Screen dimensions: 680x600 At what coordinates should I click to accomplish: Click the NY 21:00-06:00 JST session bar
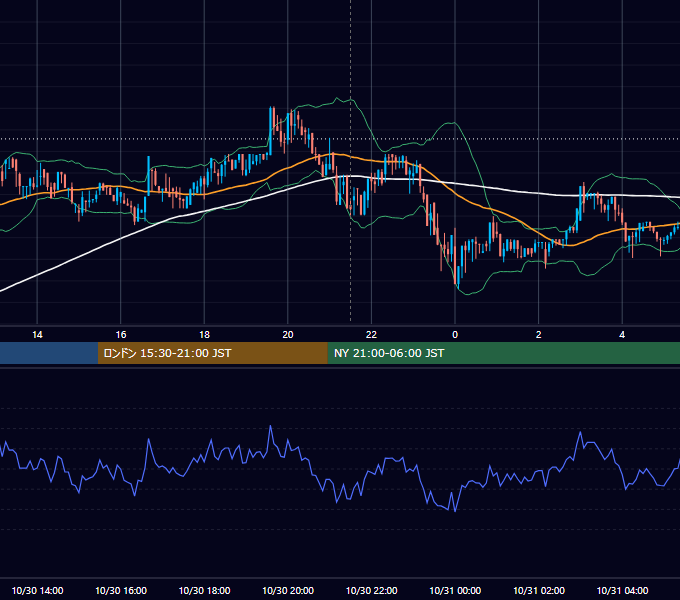point(503,353)
